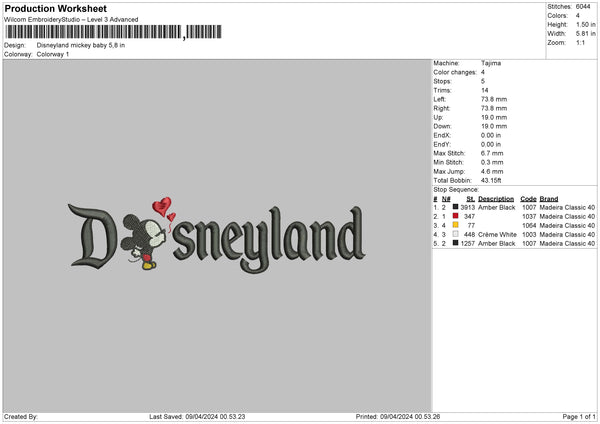Viewport: 600px width, 424px height.
Task: Click the Color changes value 4
Action: point(483,72)
